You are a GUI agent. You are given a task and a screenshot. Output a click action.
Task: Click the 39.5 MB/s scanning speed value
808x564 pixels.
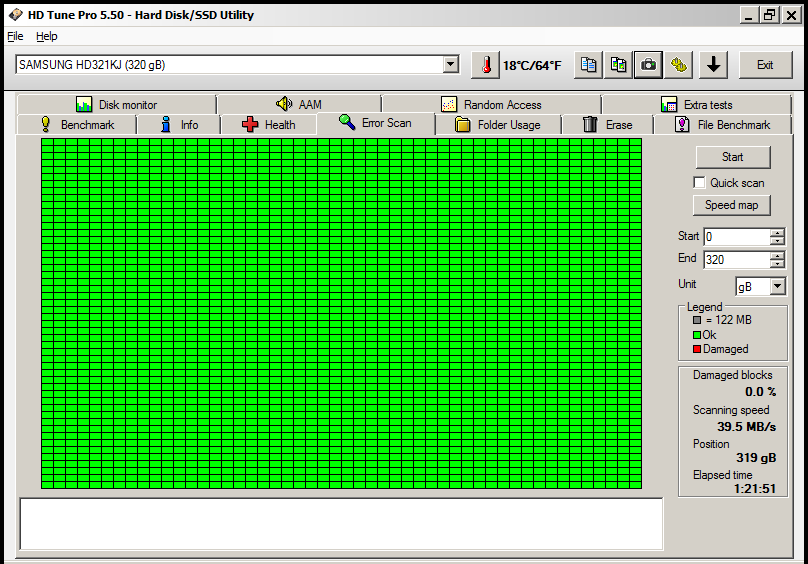pyautogui.click(x=747, y=427)
